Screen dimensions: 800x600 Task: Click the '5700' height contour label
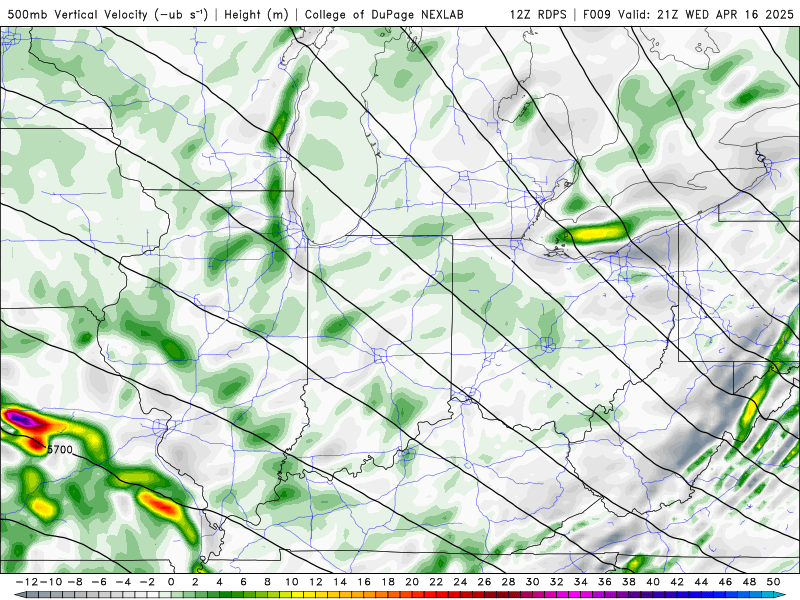60,450
